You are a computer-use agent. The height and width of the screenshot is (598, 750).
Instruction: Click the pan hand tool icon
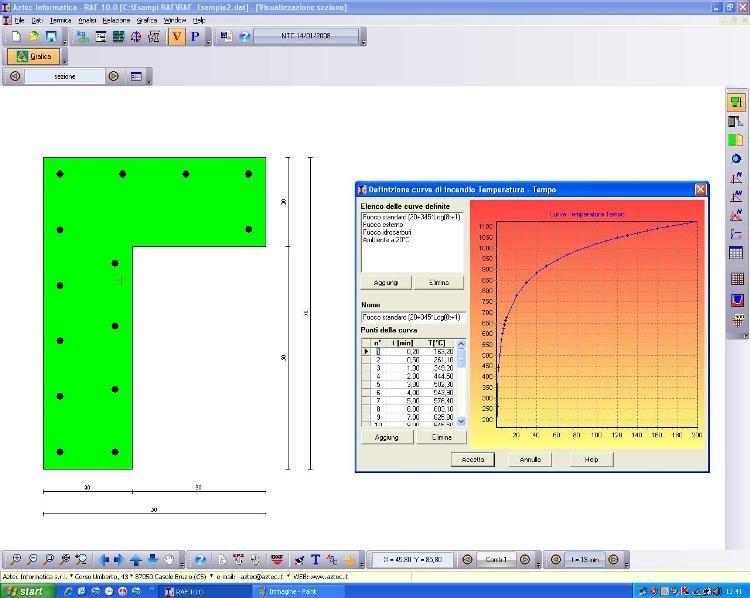pyautogui.click(x=170, y=560)
